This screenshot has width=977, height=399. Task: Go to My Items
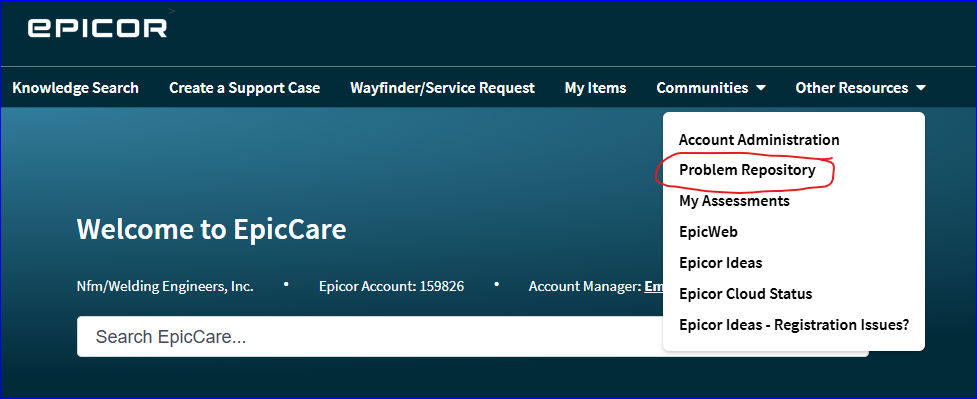(595, 88)
